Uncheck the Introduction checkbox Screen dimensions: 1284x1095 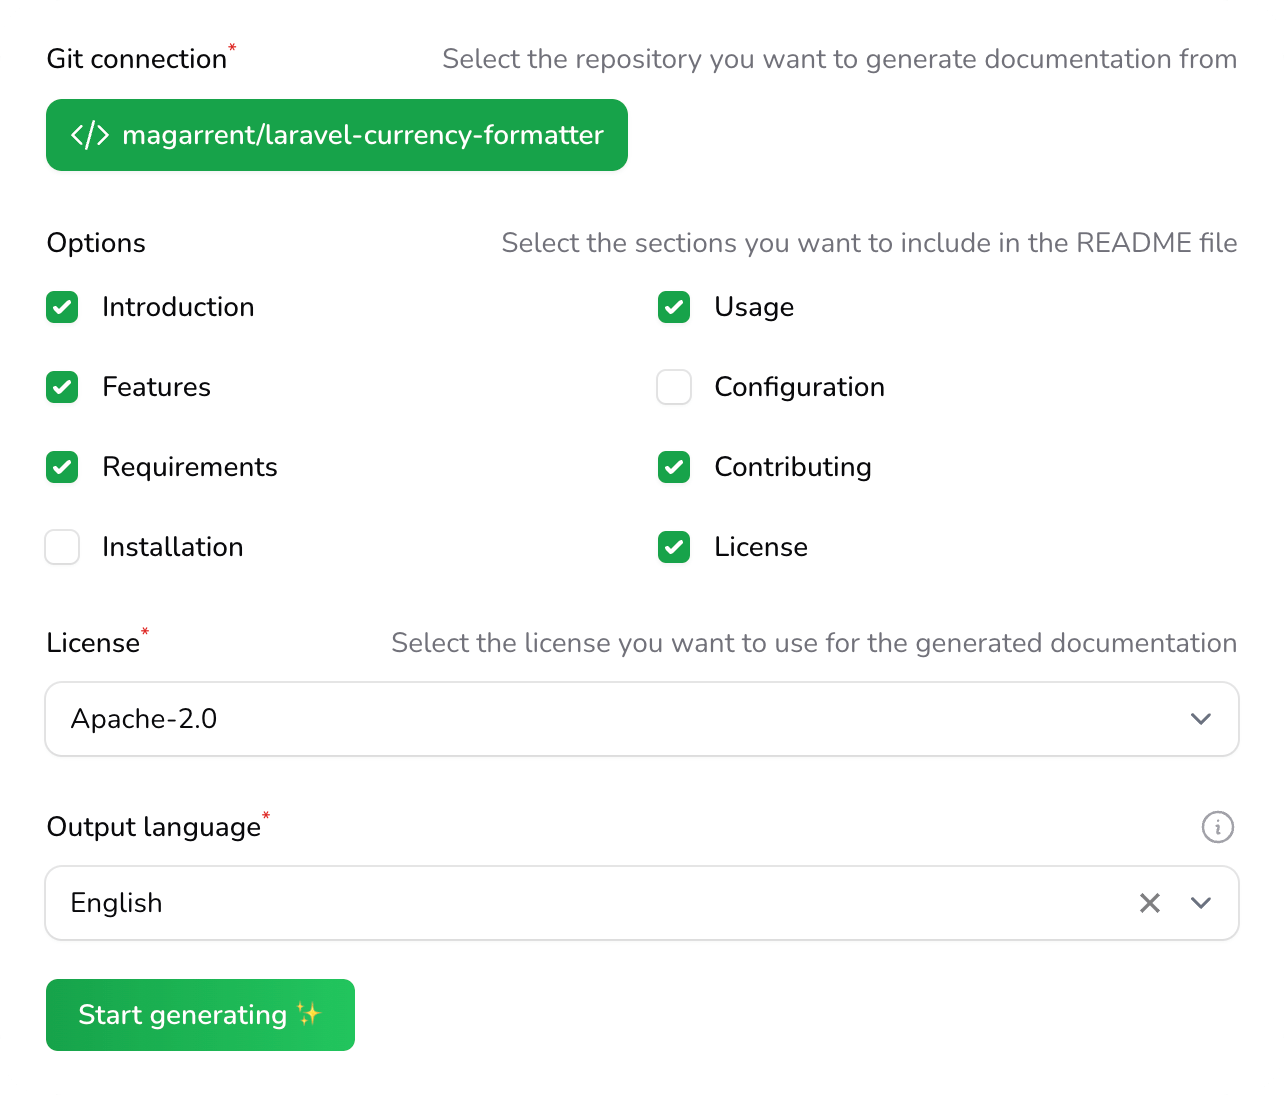[62, 307]
